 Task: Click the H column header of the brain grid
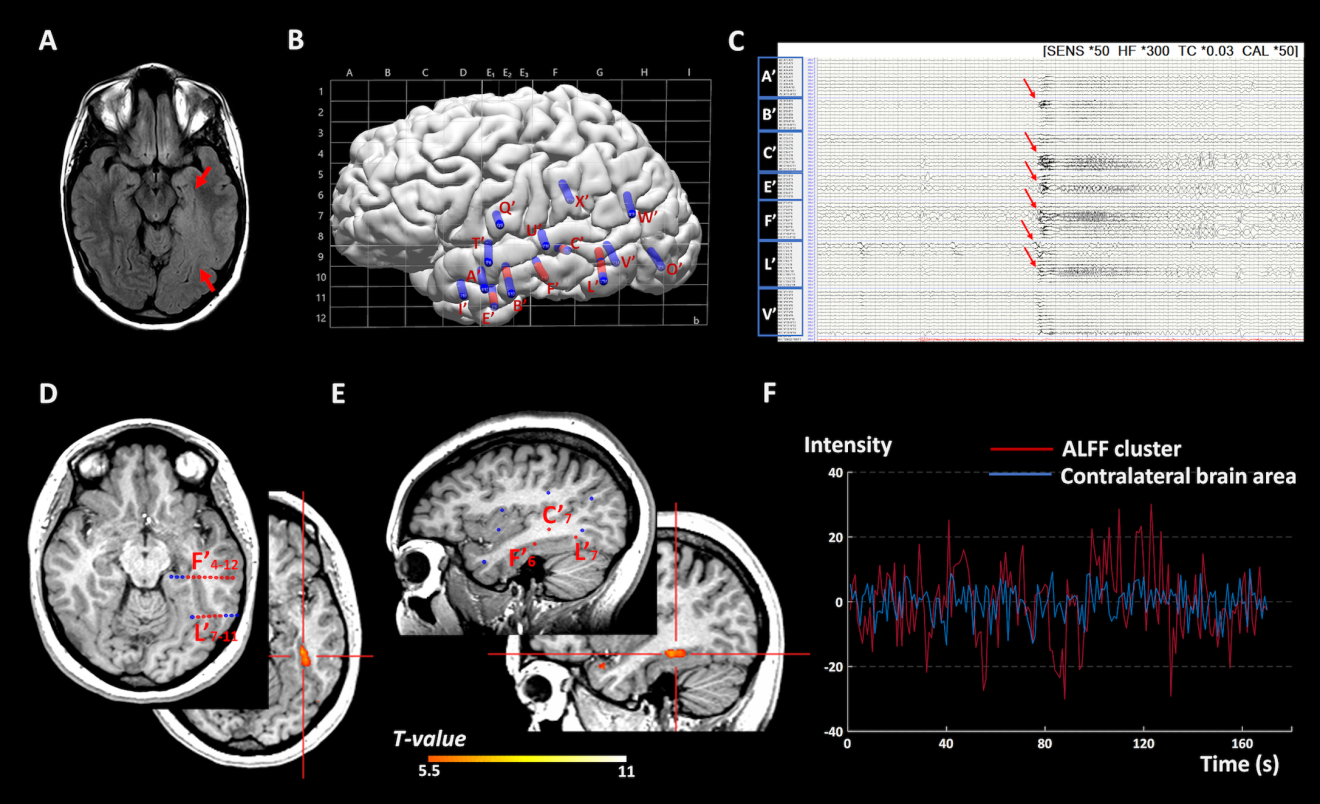[644, 73]
